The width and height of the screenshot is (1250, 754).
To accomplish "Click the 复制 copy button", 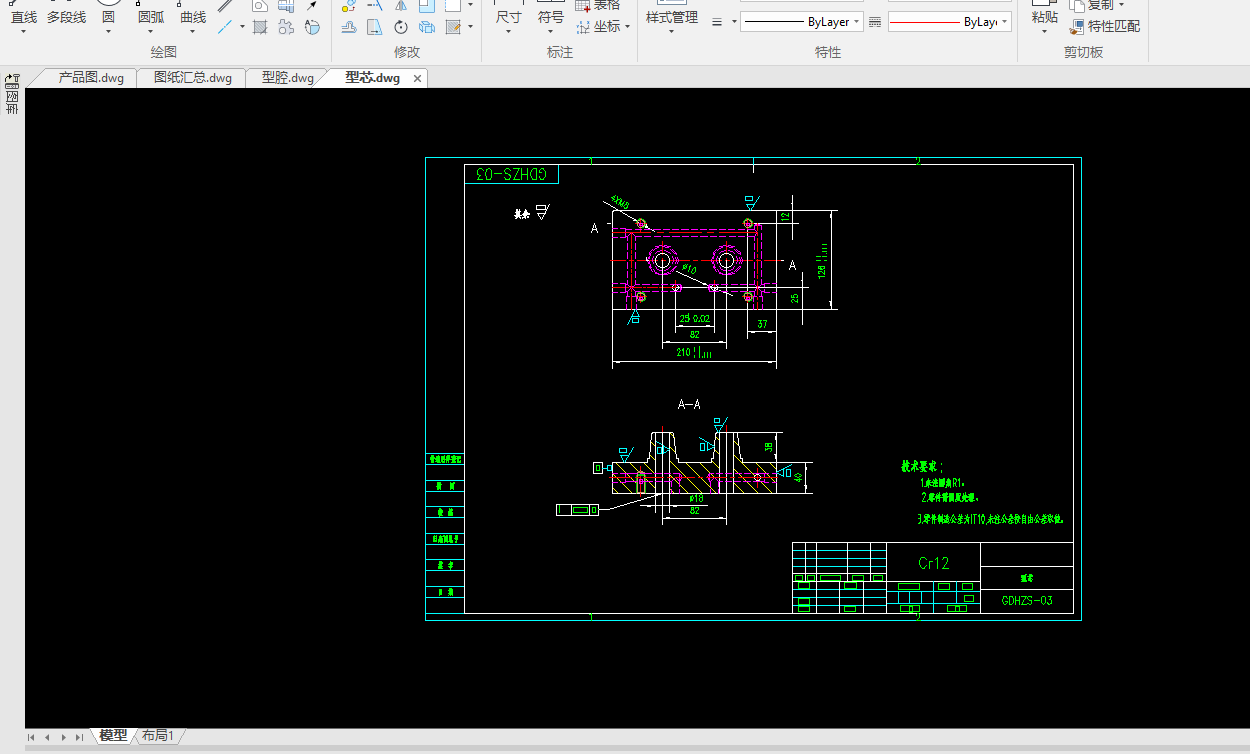I will click(x=1100, y=5).
